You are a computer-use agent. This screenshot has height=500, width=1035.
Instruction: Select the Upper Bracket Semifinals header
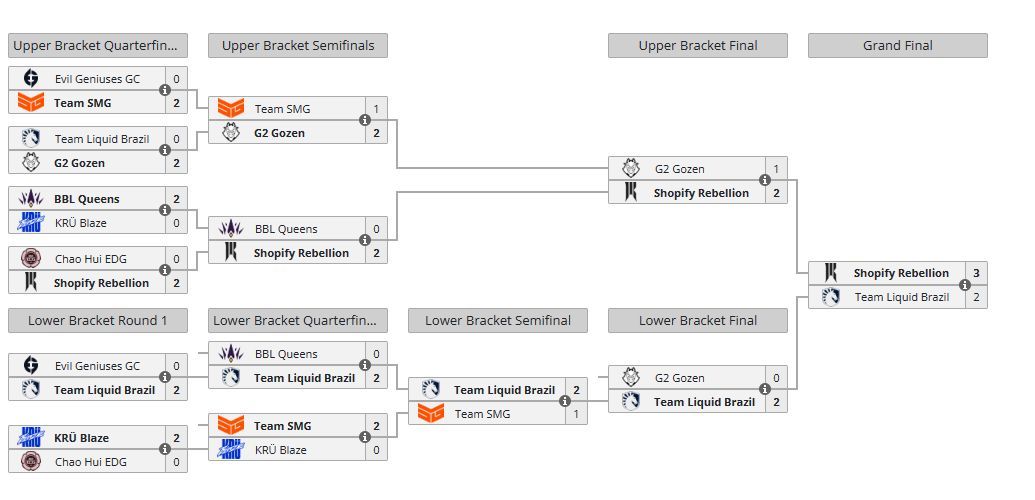(x=297, y=45)
